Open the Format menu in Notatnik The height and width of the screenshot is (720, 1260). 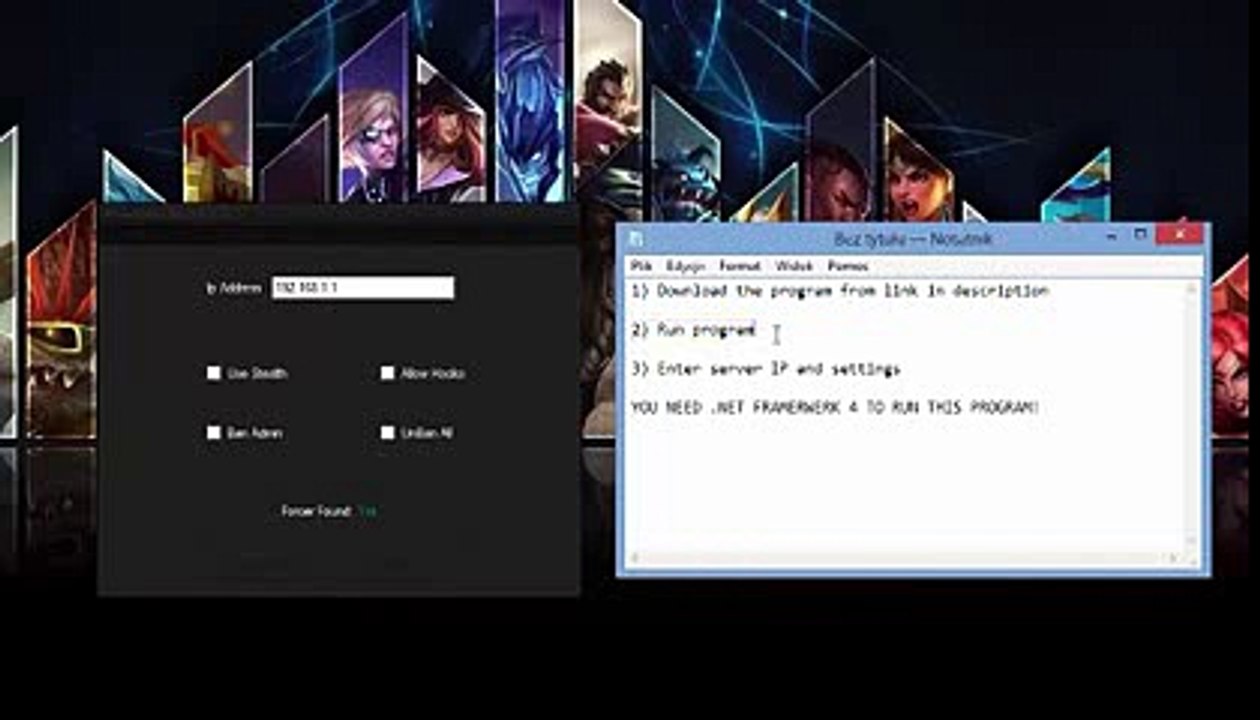(x=740, y=266)
